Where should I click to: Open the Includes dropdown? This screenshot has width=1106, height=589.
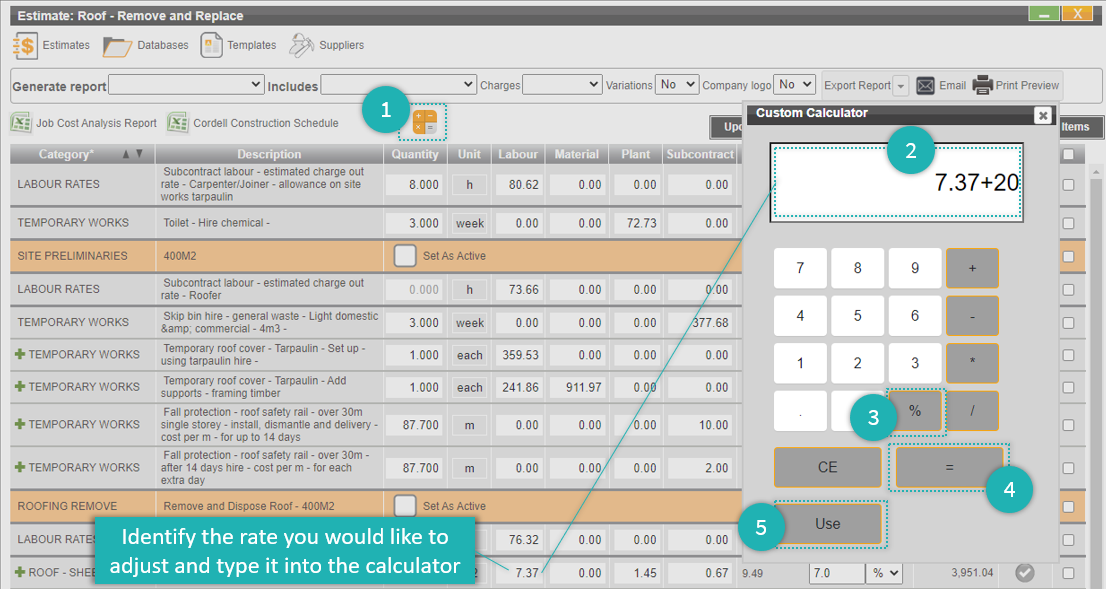pyautogui.click(x=399, y=85)
